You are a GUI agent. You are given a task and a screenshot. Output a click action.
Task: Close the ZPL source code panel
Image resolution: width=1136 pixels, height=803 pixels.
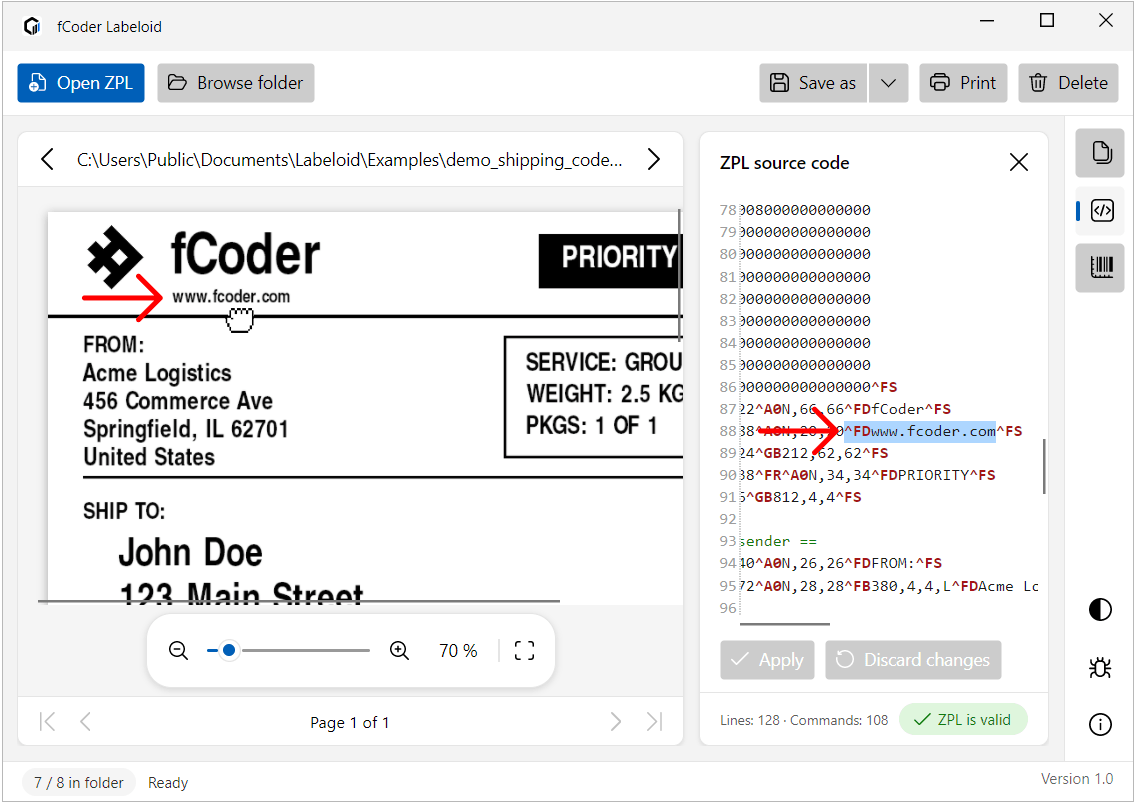[x=1019, y=162]
